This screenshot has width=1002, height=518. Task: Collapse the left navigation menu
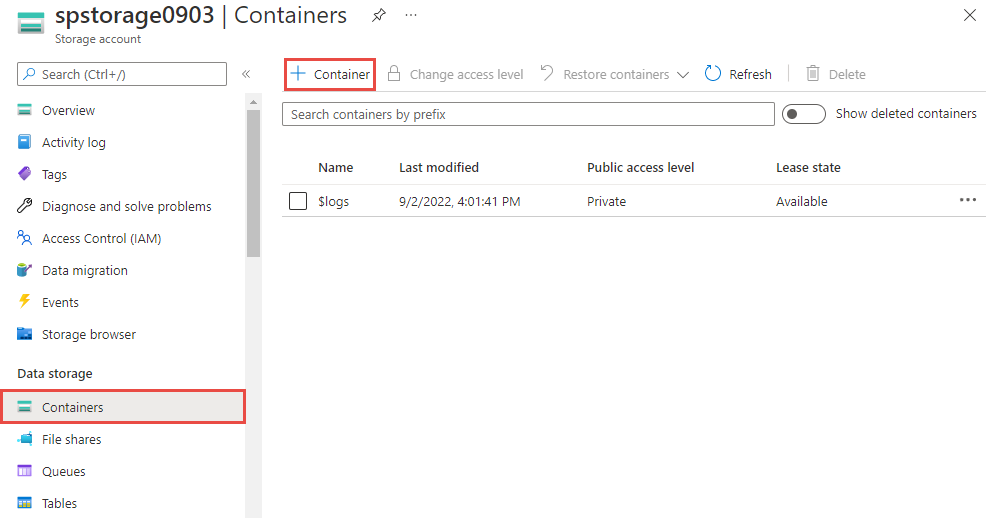pos(246,74)
